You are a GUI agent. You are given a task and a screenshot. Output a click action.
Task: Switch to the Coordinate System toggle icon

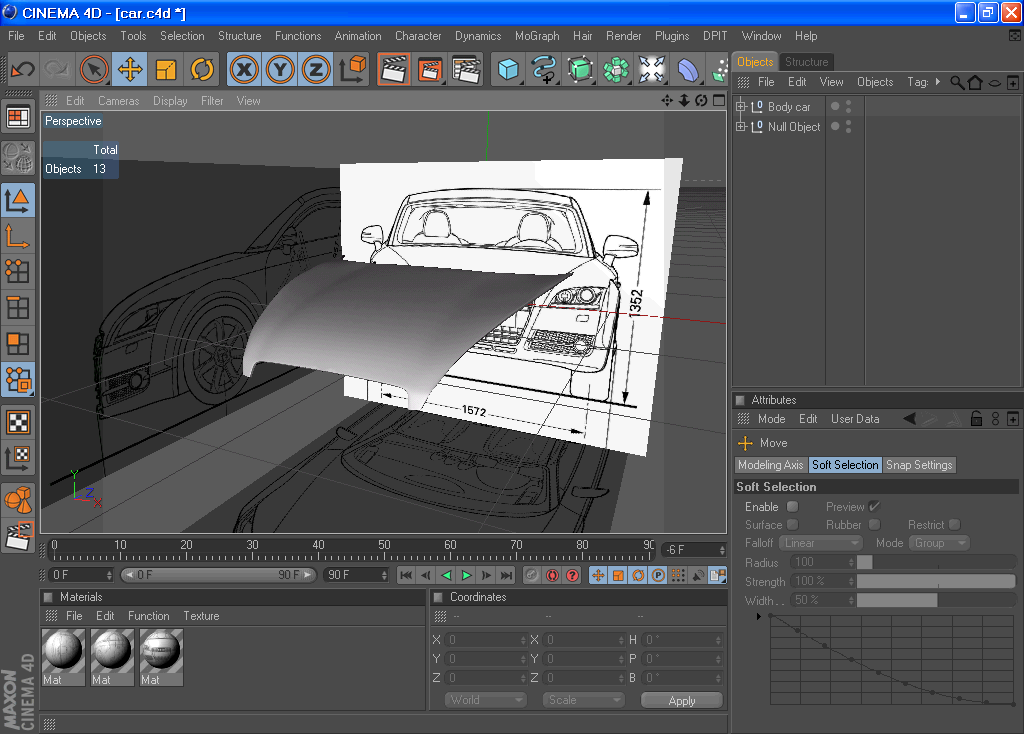tap(353, 69)
